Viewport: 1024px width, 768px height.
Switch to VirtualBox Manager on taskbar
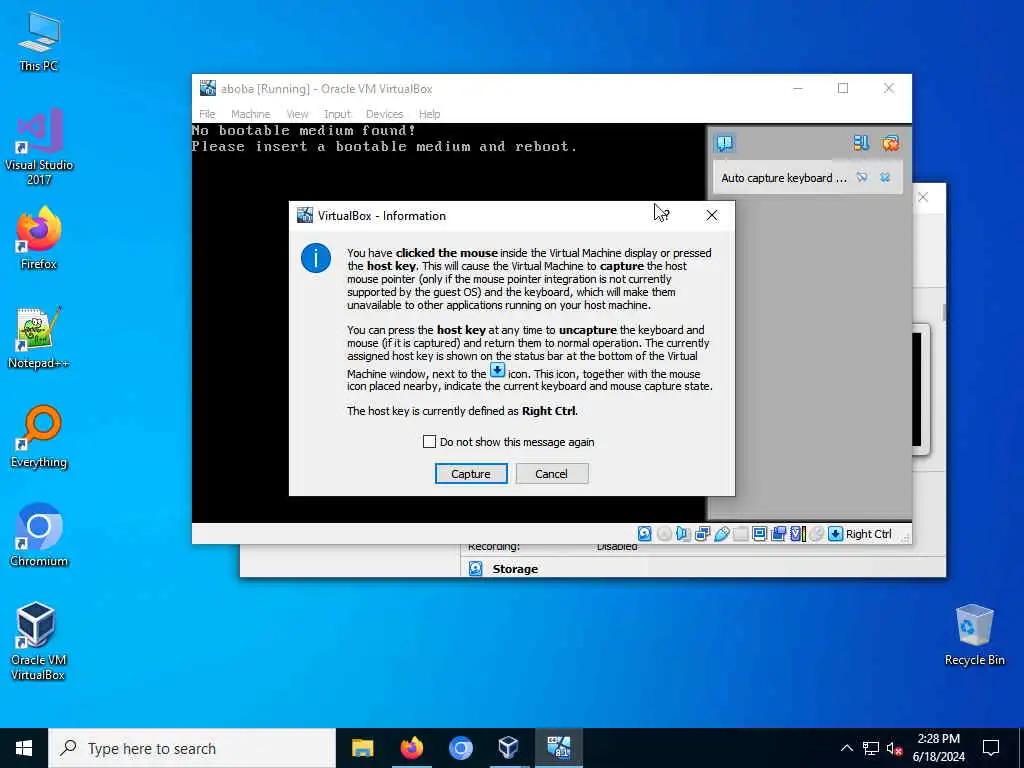point(509,748)
